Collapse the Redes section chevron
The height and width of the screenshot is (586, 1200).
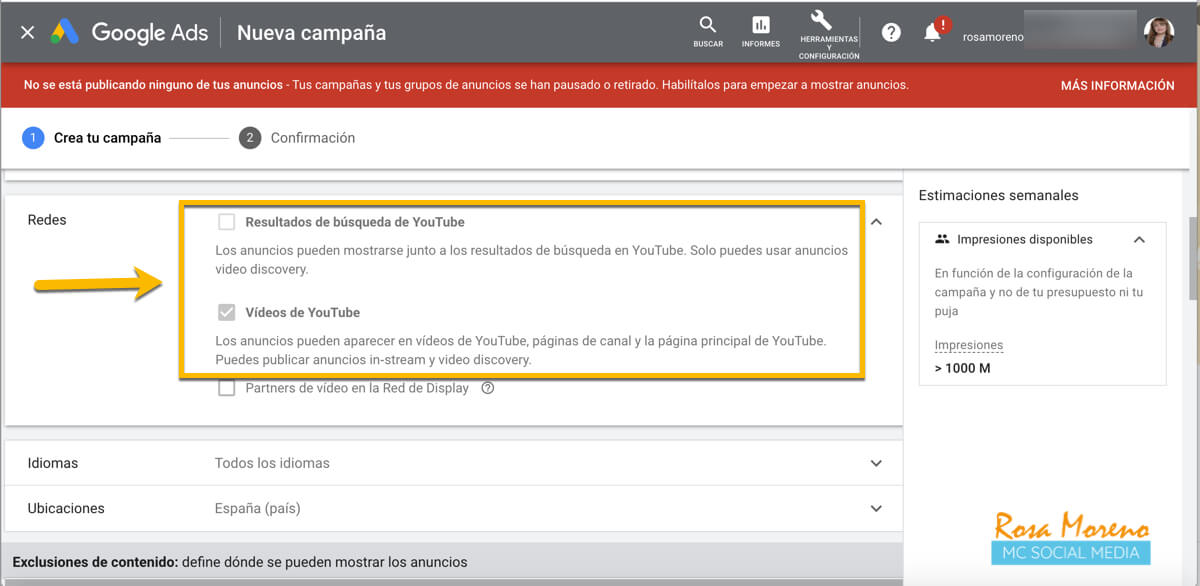(876, 222)
